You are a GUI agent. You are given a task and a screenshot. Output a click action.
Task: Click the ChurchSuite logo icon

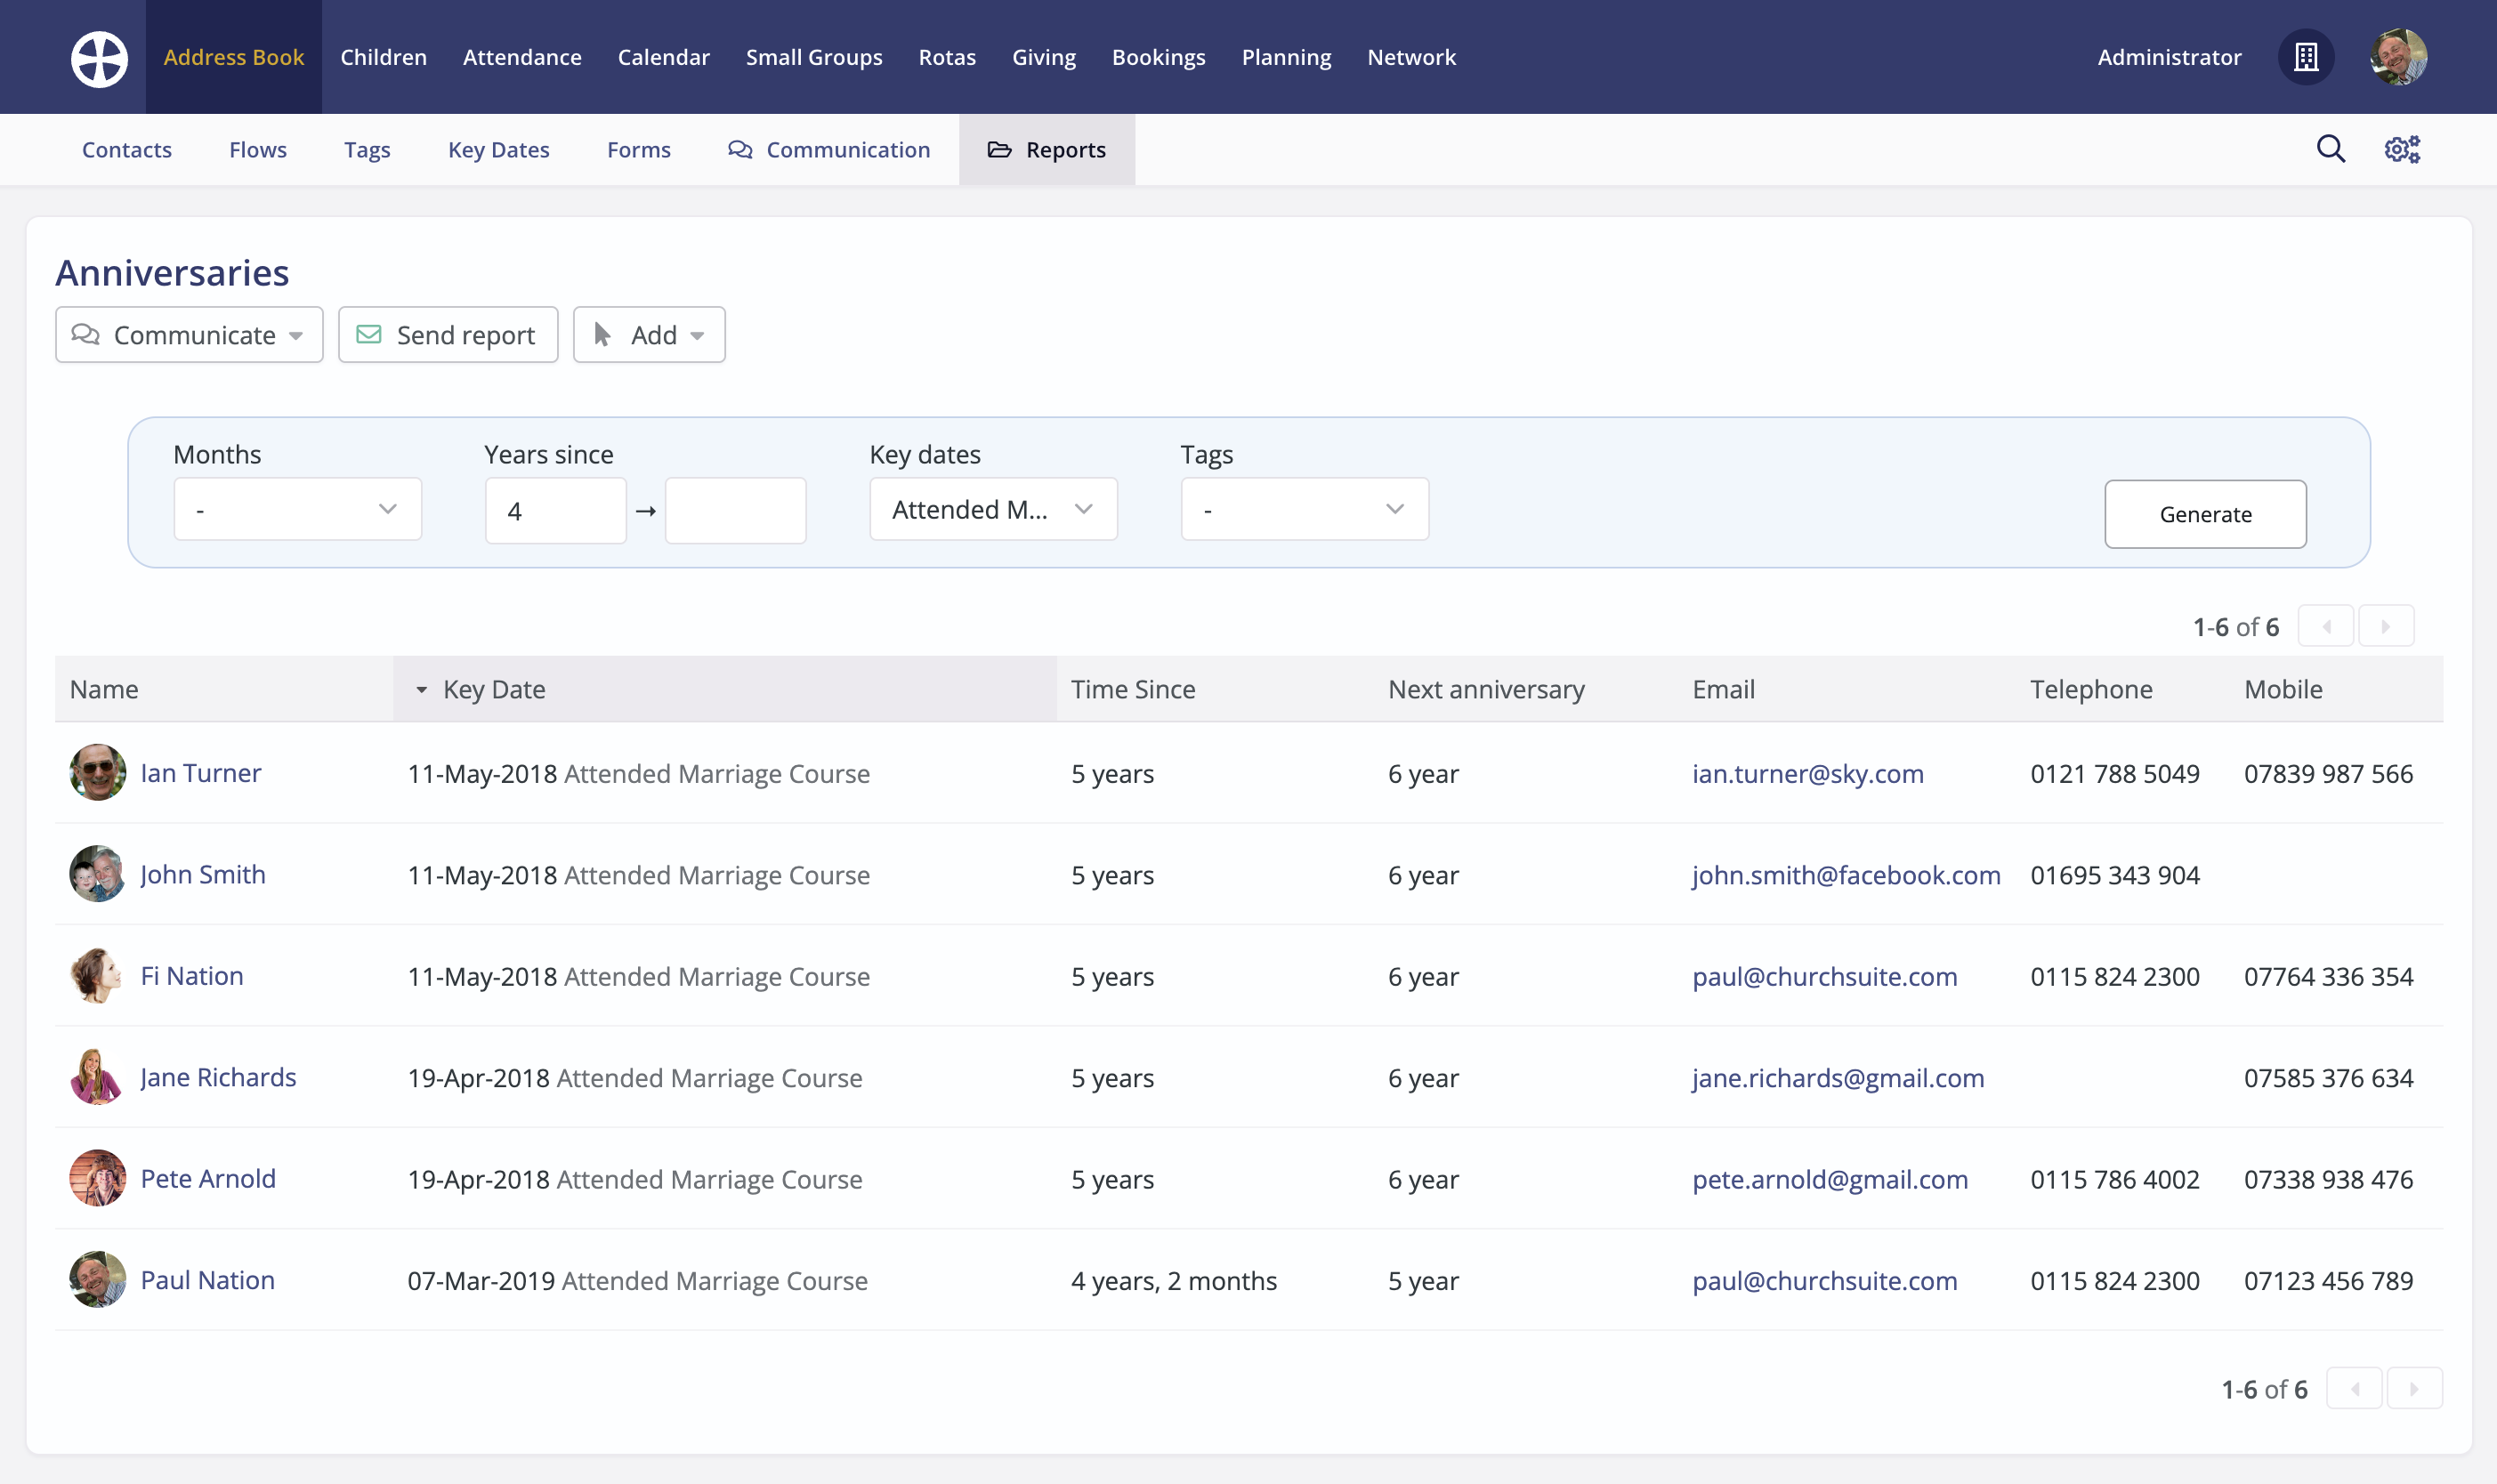click(99, 58)
